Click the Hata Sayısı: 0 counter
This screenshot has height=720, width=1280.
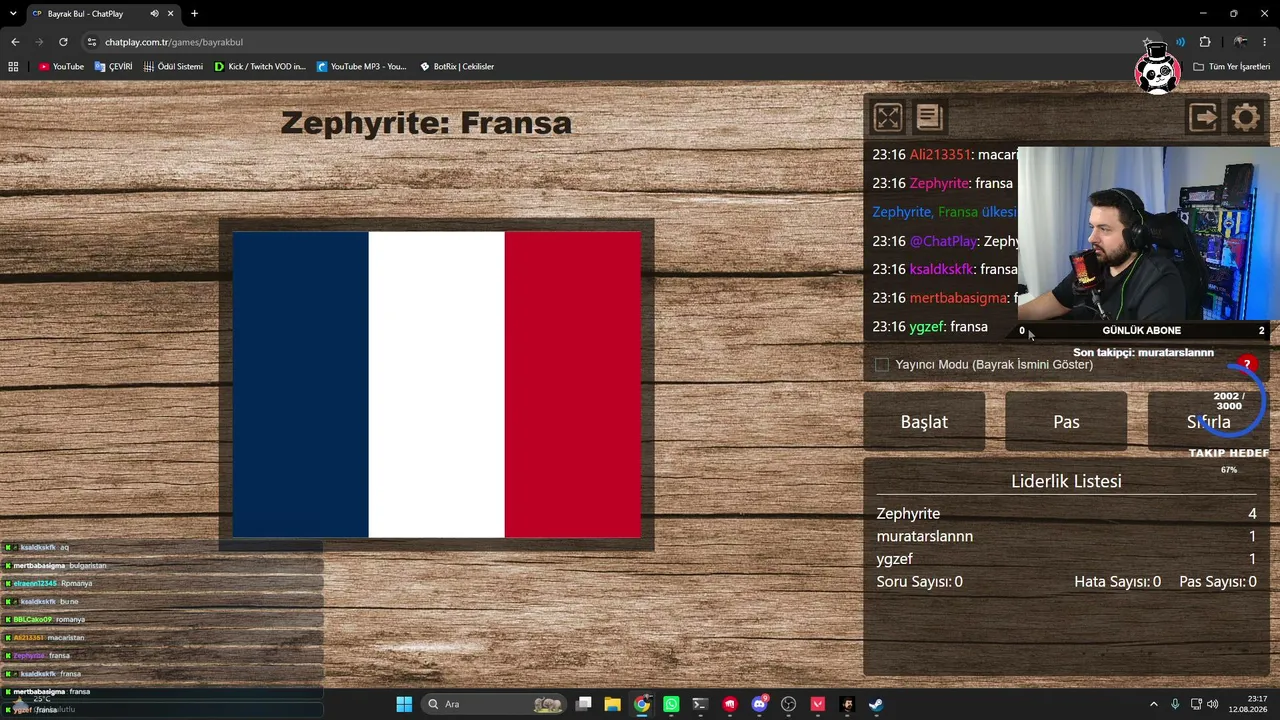[x=1117, y=582]
